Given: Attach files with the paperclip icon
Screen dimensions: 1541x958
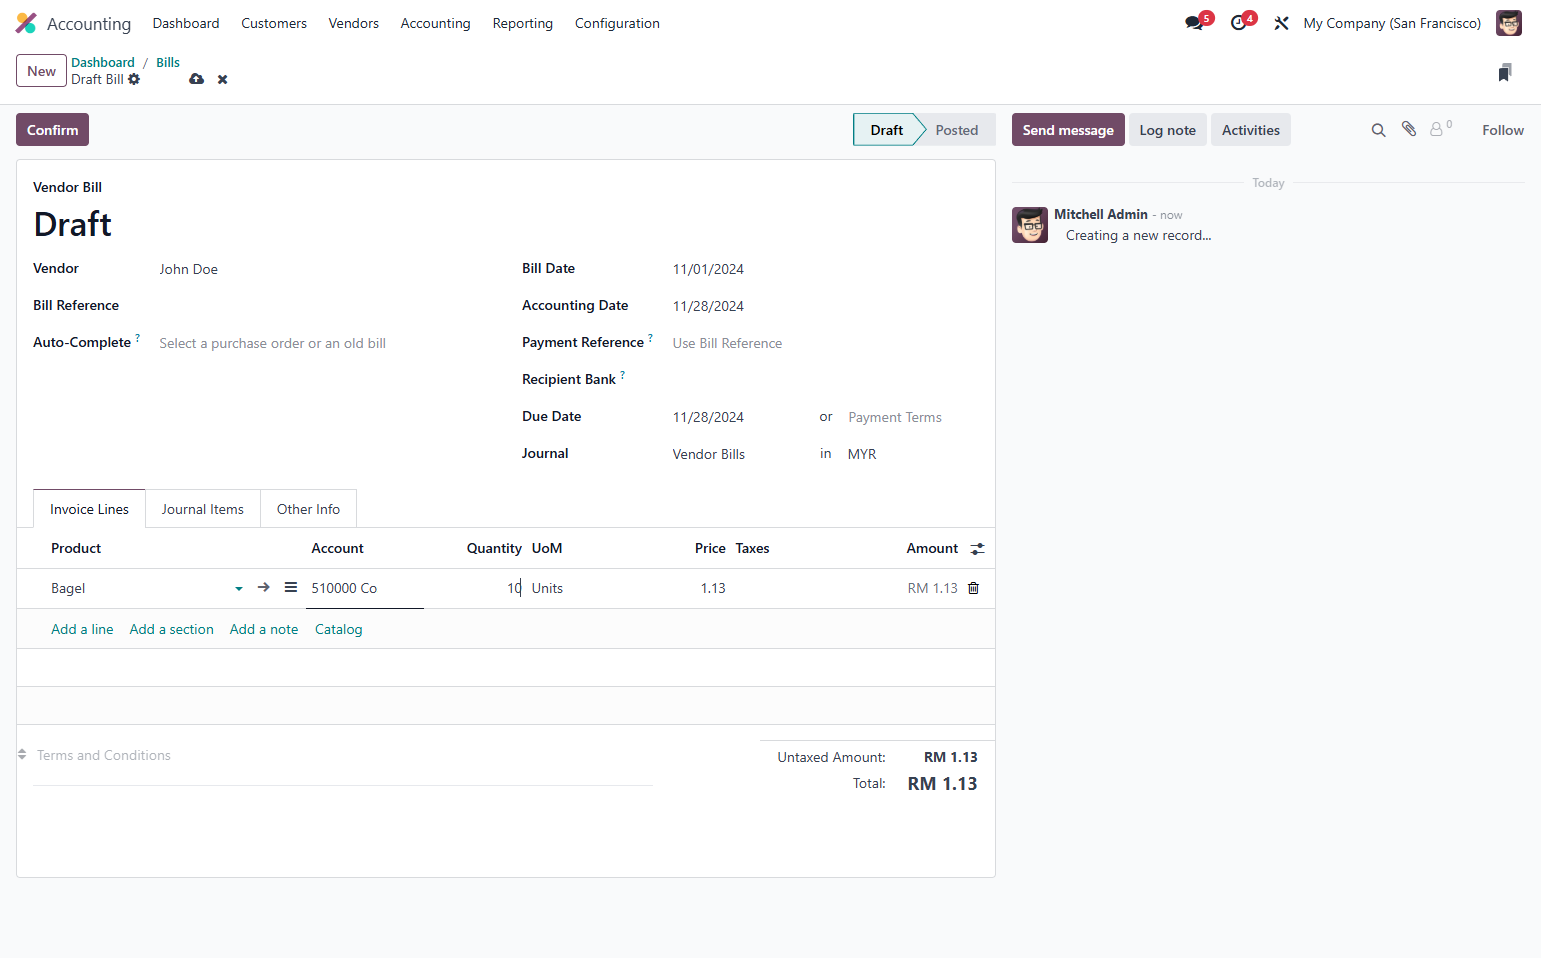Looking at the screenshot, I should (x=1409, y=129).
